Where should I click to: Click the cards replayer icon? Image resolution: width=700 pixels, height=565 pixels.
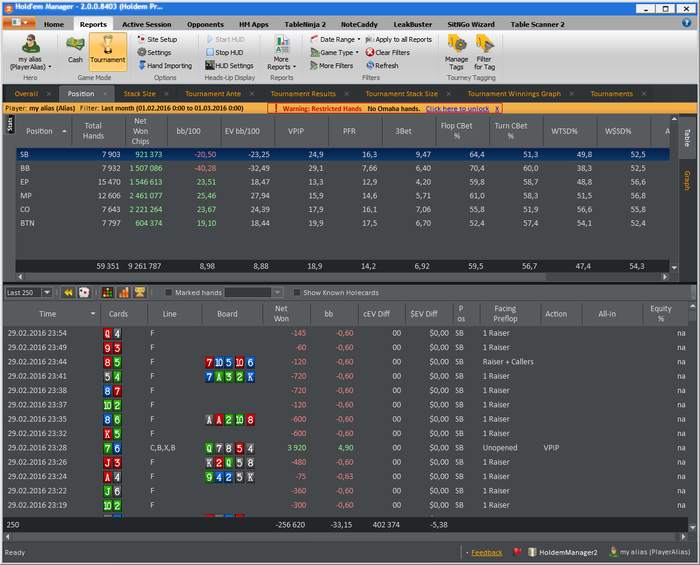point(84,292)
